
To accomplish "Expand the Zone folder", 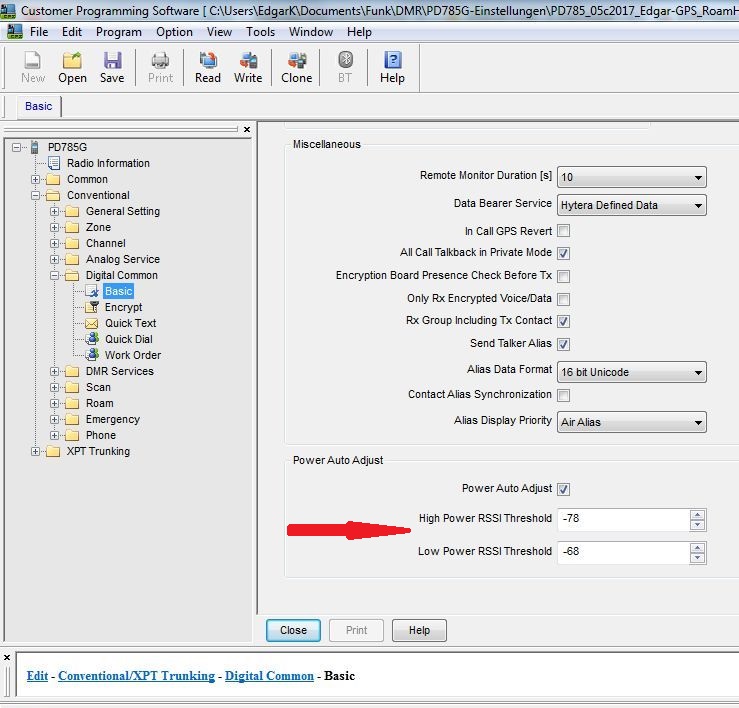I will click(x=54, y=227).
